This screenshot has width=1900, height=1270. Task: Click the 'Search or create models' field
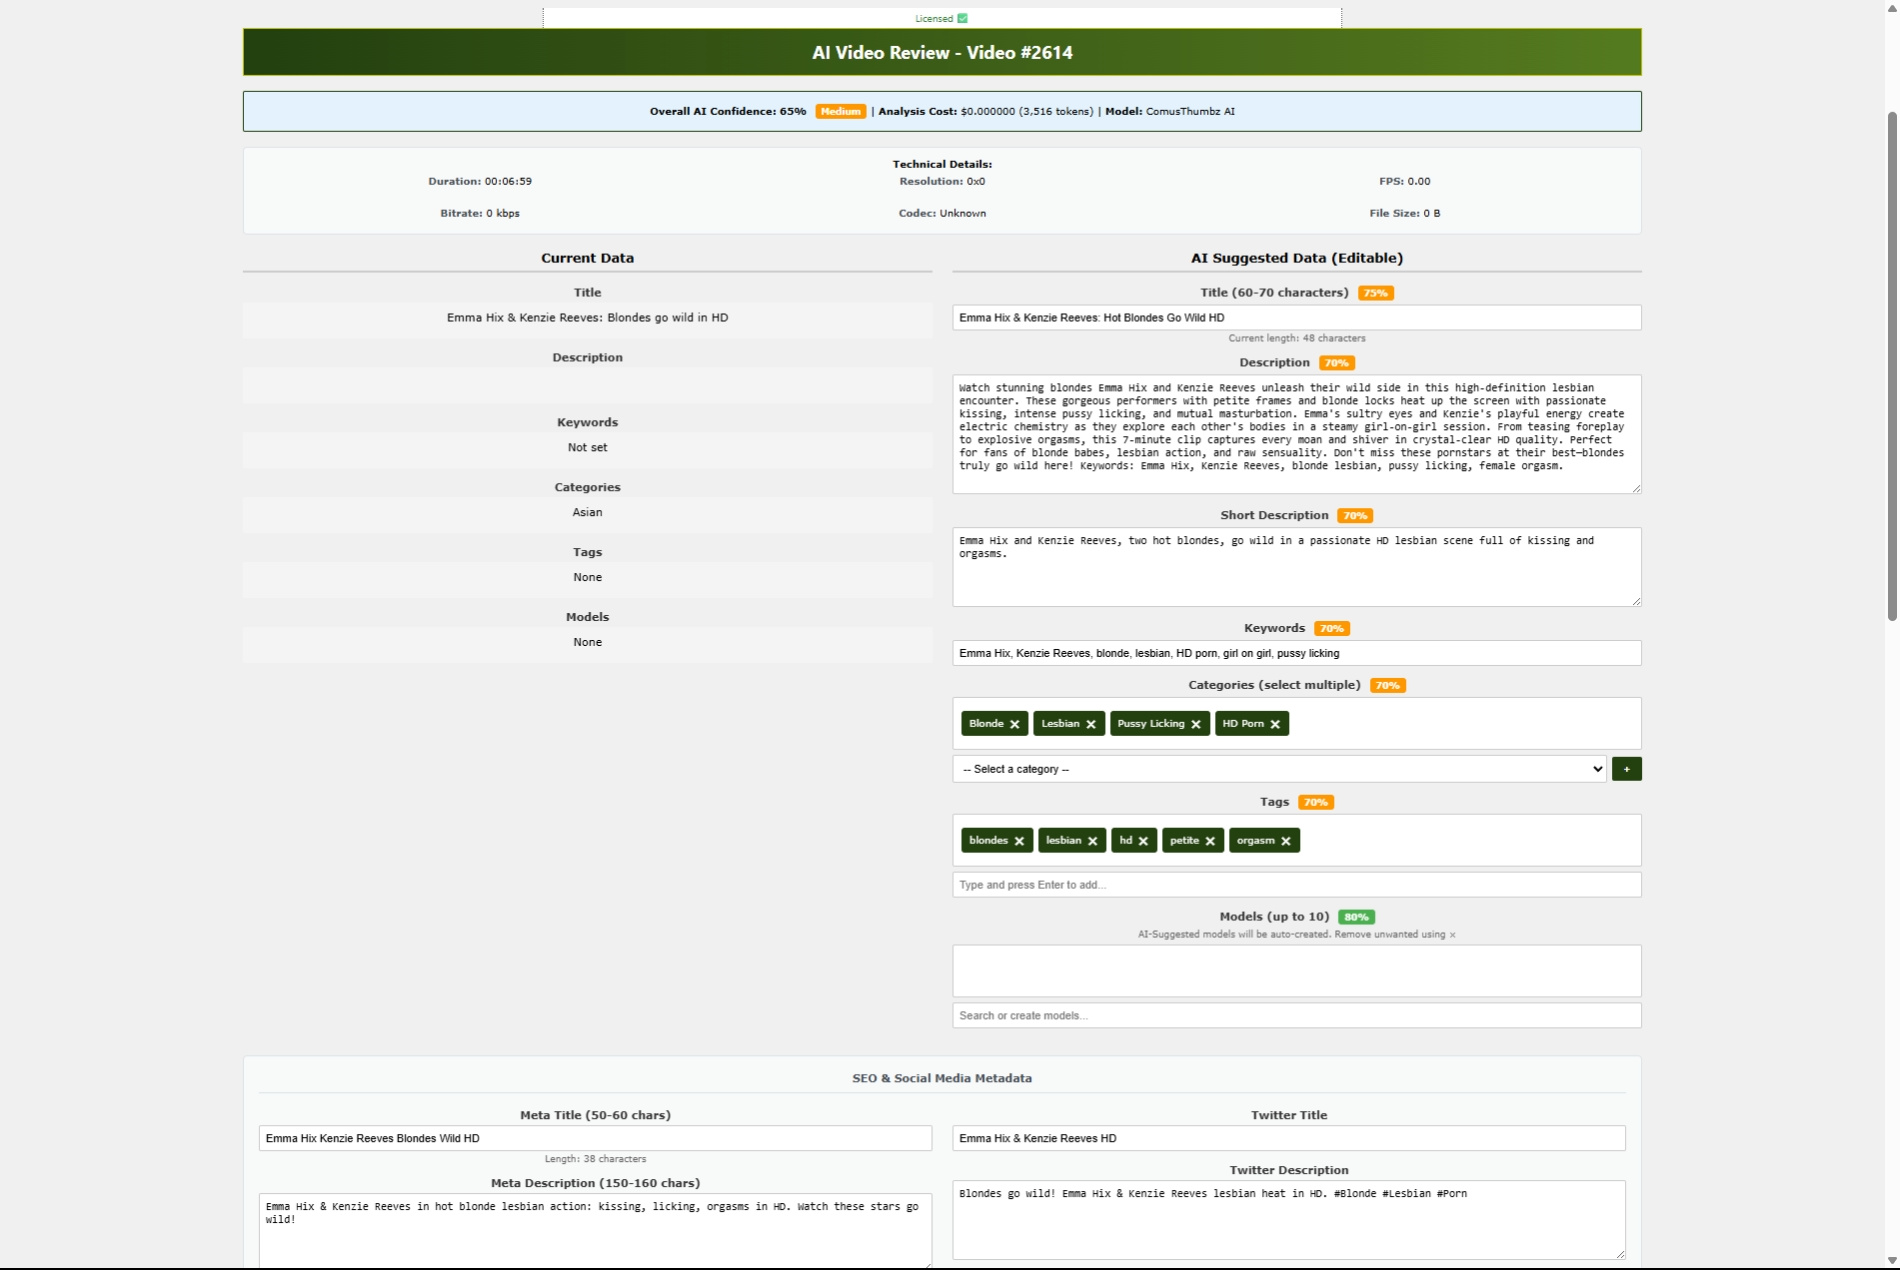1296,1016
